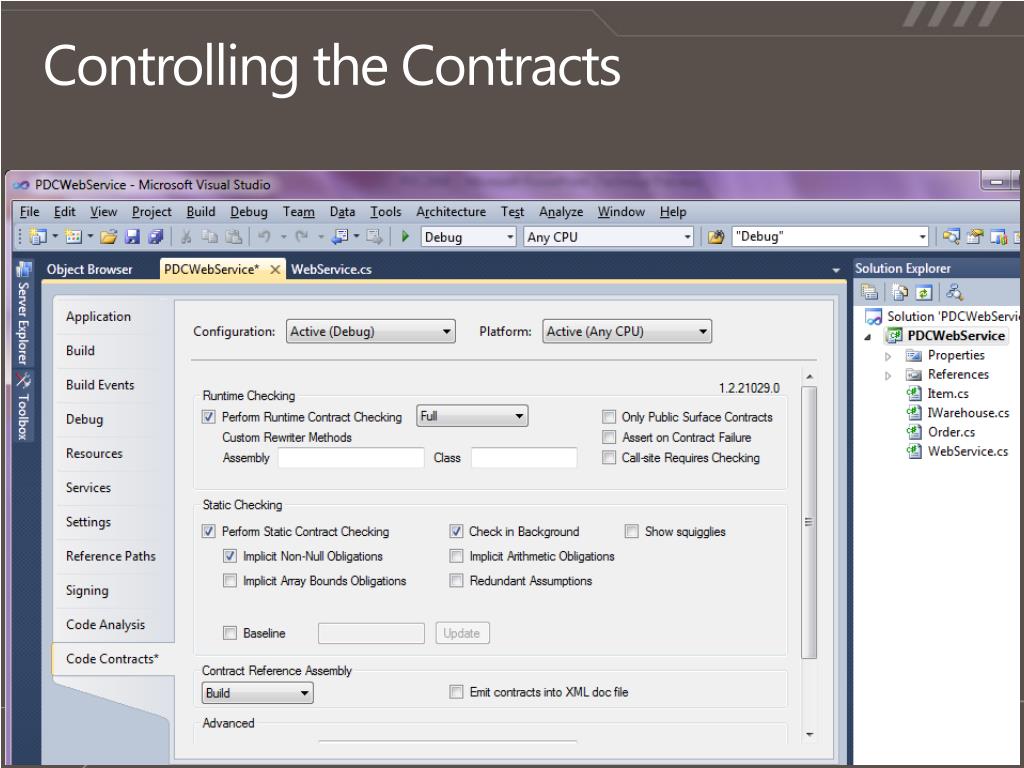Open the Any CPU platform toolbar dropdown
Viewport: 1024px width, 768px height.
pos(608,236)
